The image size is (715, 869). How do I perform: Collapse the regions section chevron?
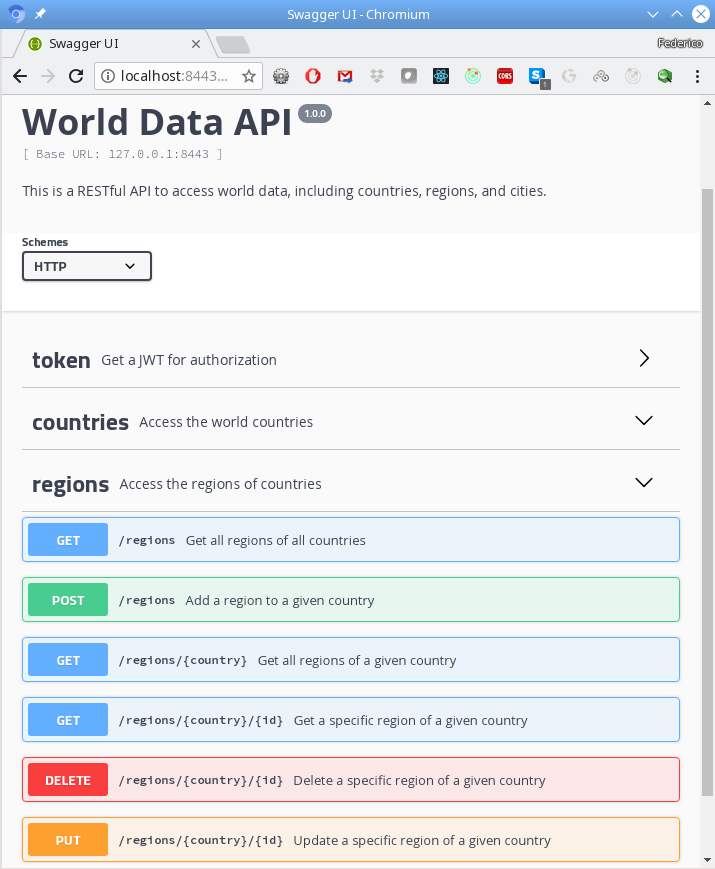644,483
